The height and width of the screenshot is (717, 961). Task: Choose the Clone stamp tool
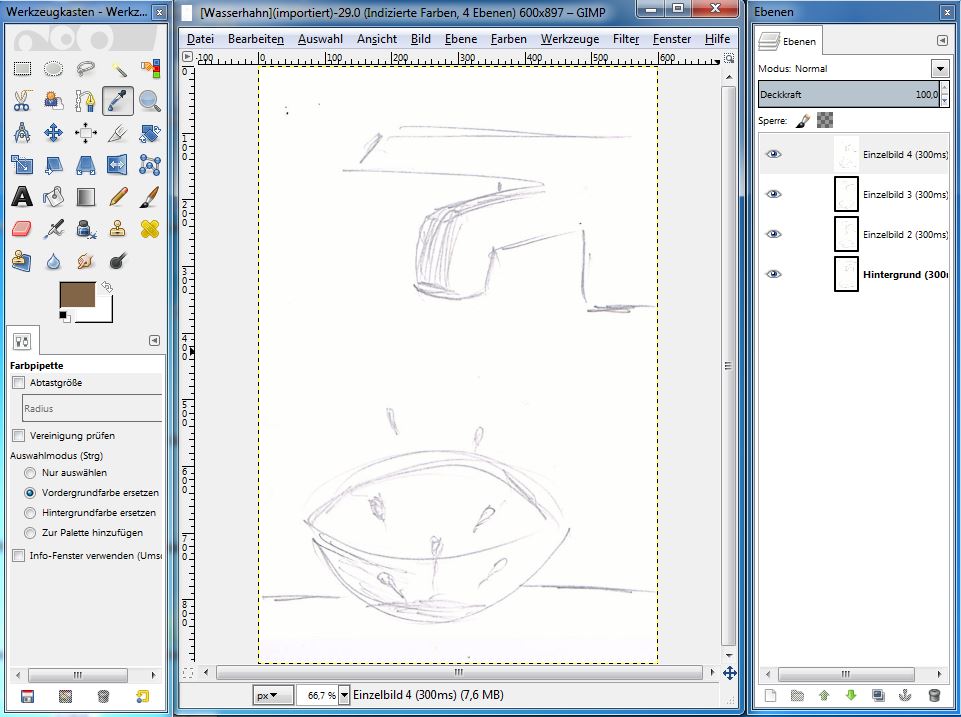(120, 229)
